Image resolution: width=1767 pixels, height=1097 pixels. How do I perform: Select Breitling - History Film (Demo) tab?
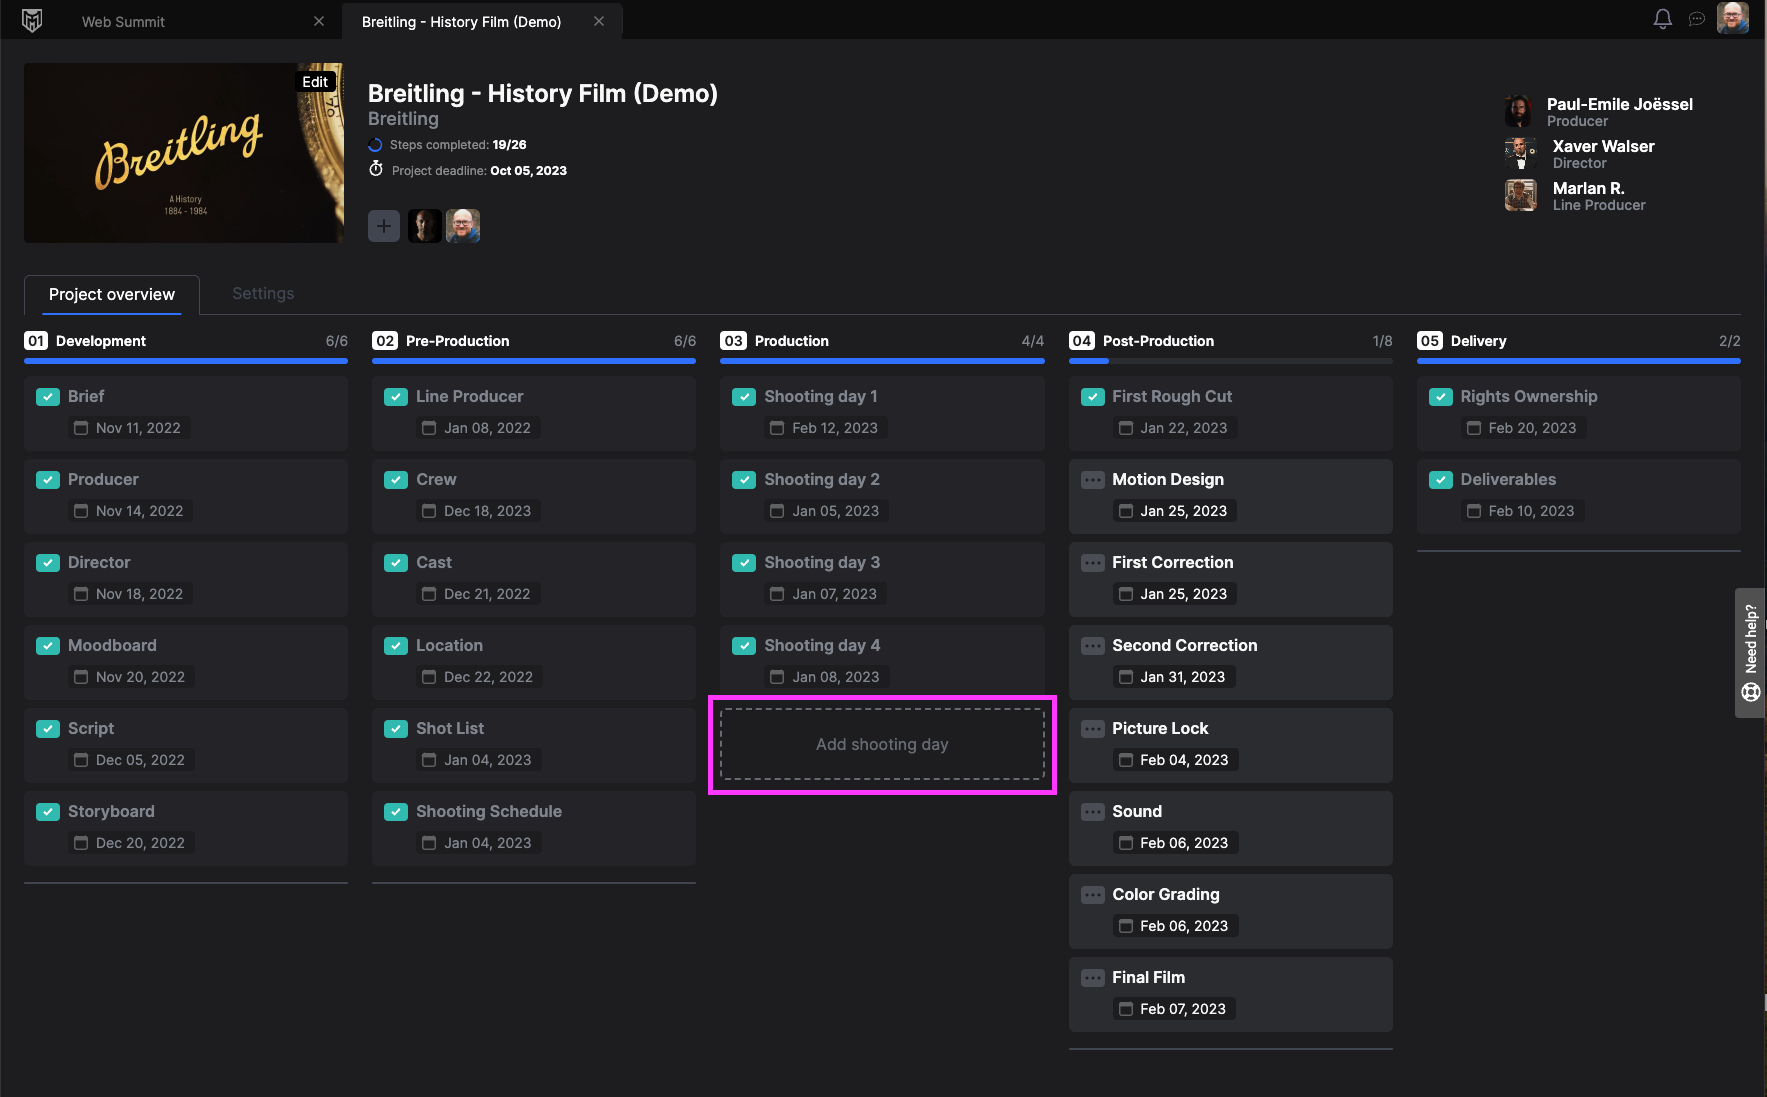[x=461, y=21]
